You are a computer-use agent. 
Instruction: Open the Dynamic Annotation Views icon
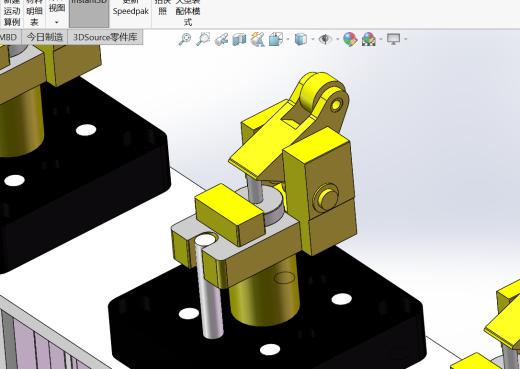point(257,39)
